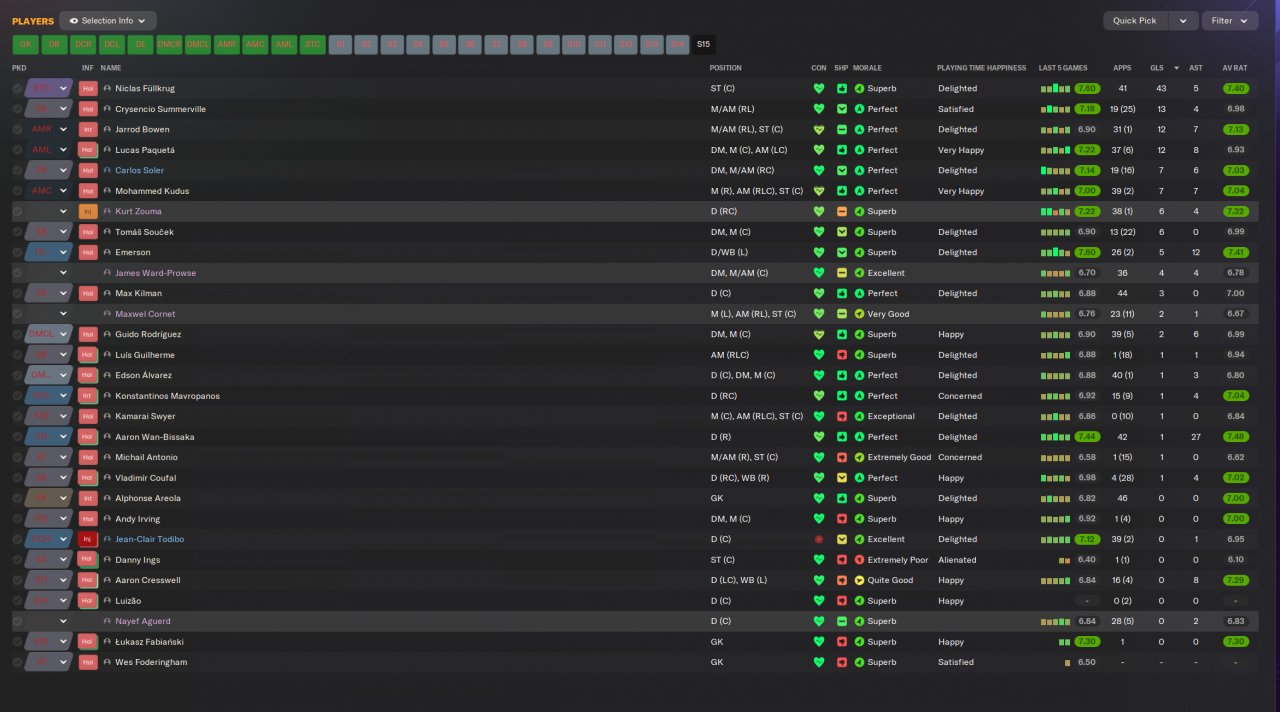Click Emerson's last 5 games form bars

[1056, 252]
